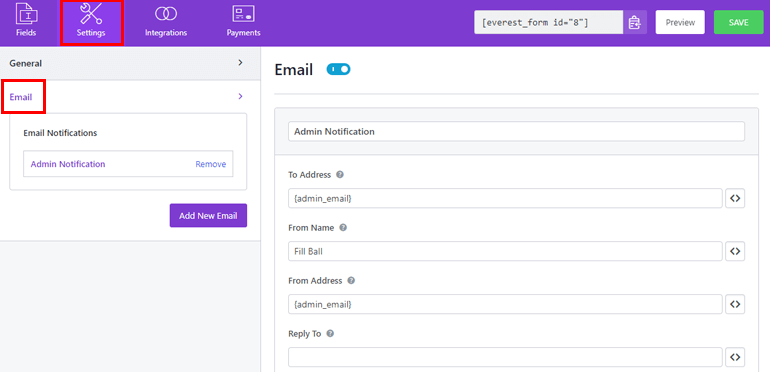Click the From Name input field
This screenshot has width=770, height=372.
(x=505, y=251)
